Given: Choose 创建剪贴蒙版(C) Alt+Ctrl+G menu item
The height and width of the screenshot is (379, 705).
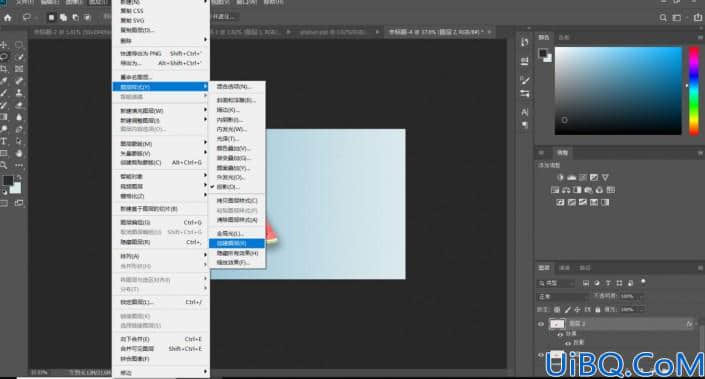Looking at the screenshot, I should 161,162.
